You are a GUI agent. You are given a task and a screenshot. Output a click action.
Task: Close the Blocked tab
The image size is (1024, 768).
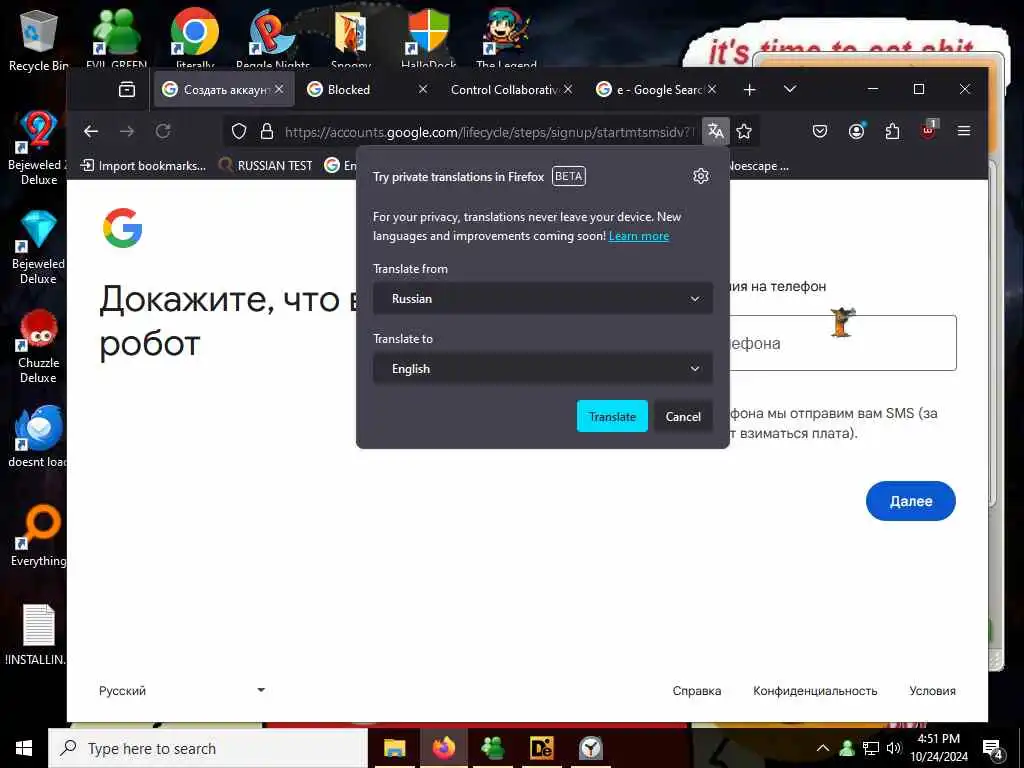(423, 89)
